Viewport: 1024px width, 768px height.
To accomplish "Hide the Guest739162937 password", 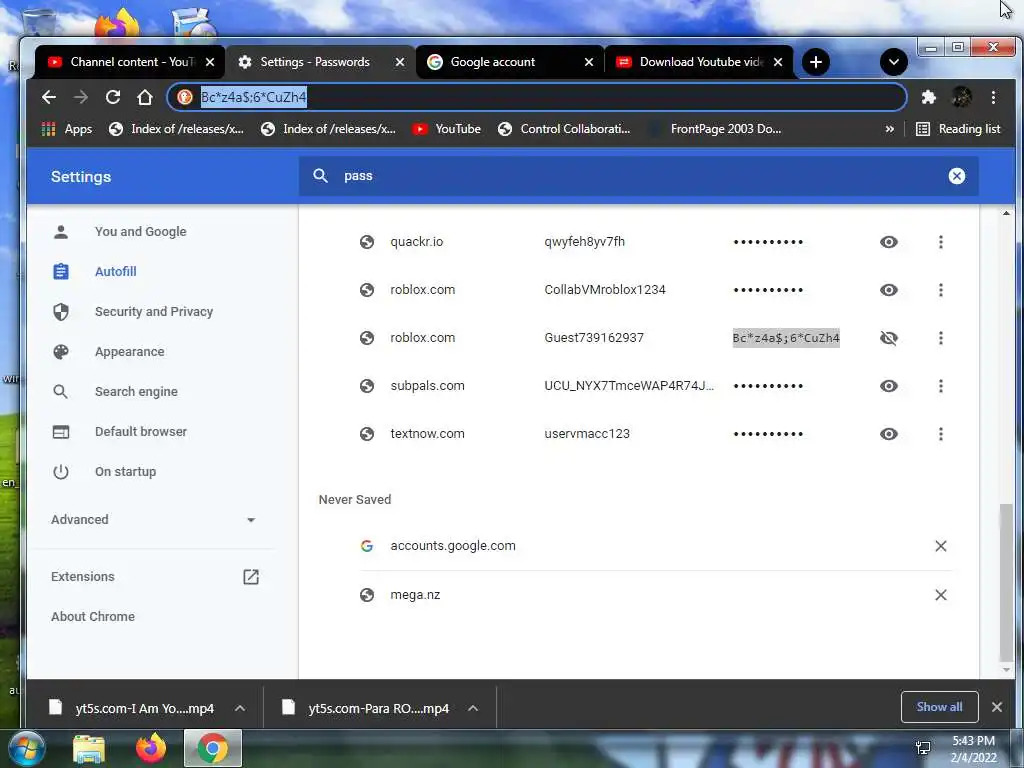I will [888, 338].
